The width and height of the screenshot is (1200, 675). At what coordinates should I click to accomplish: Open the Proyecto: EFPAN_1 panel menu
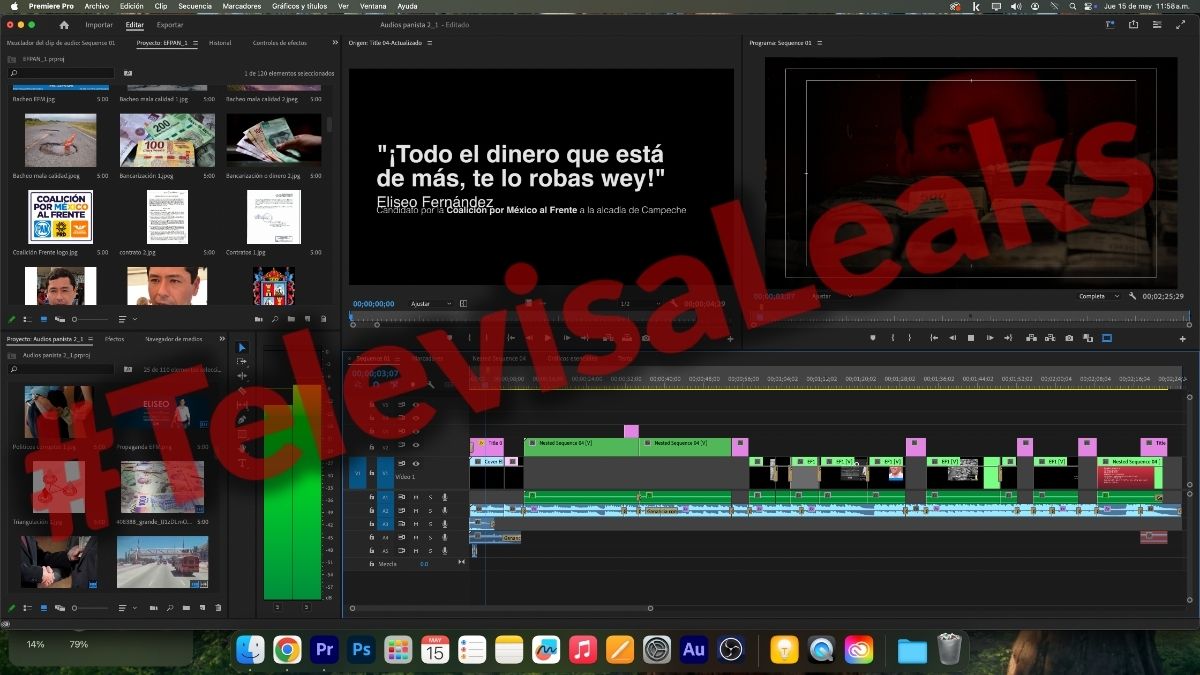196,43
